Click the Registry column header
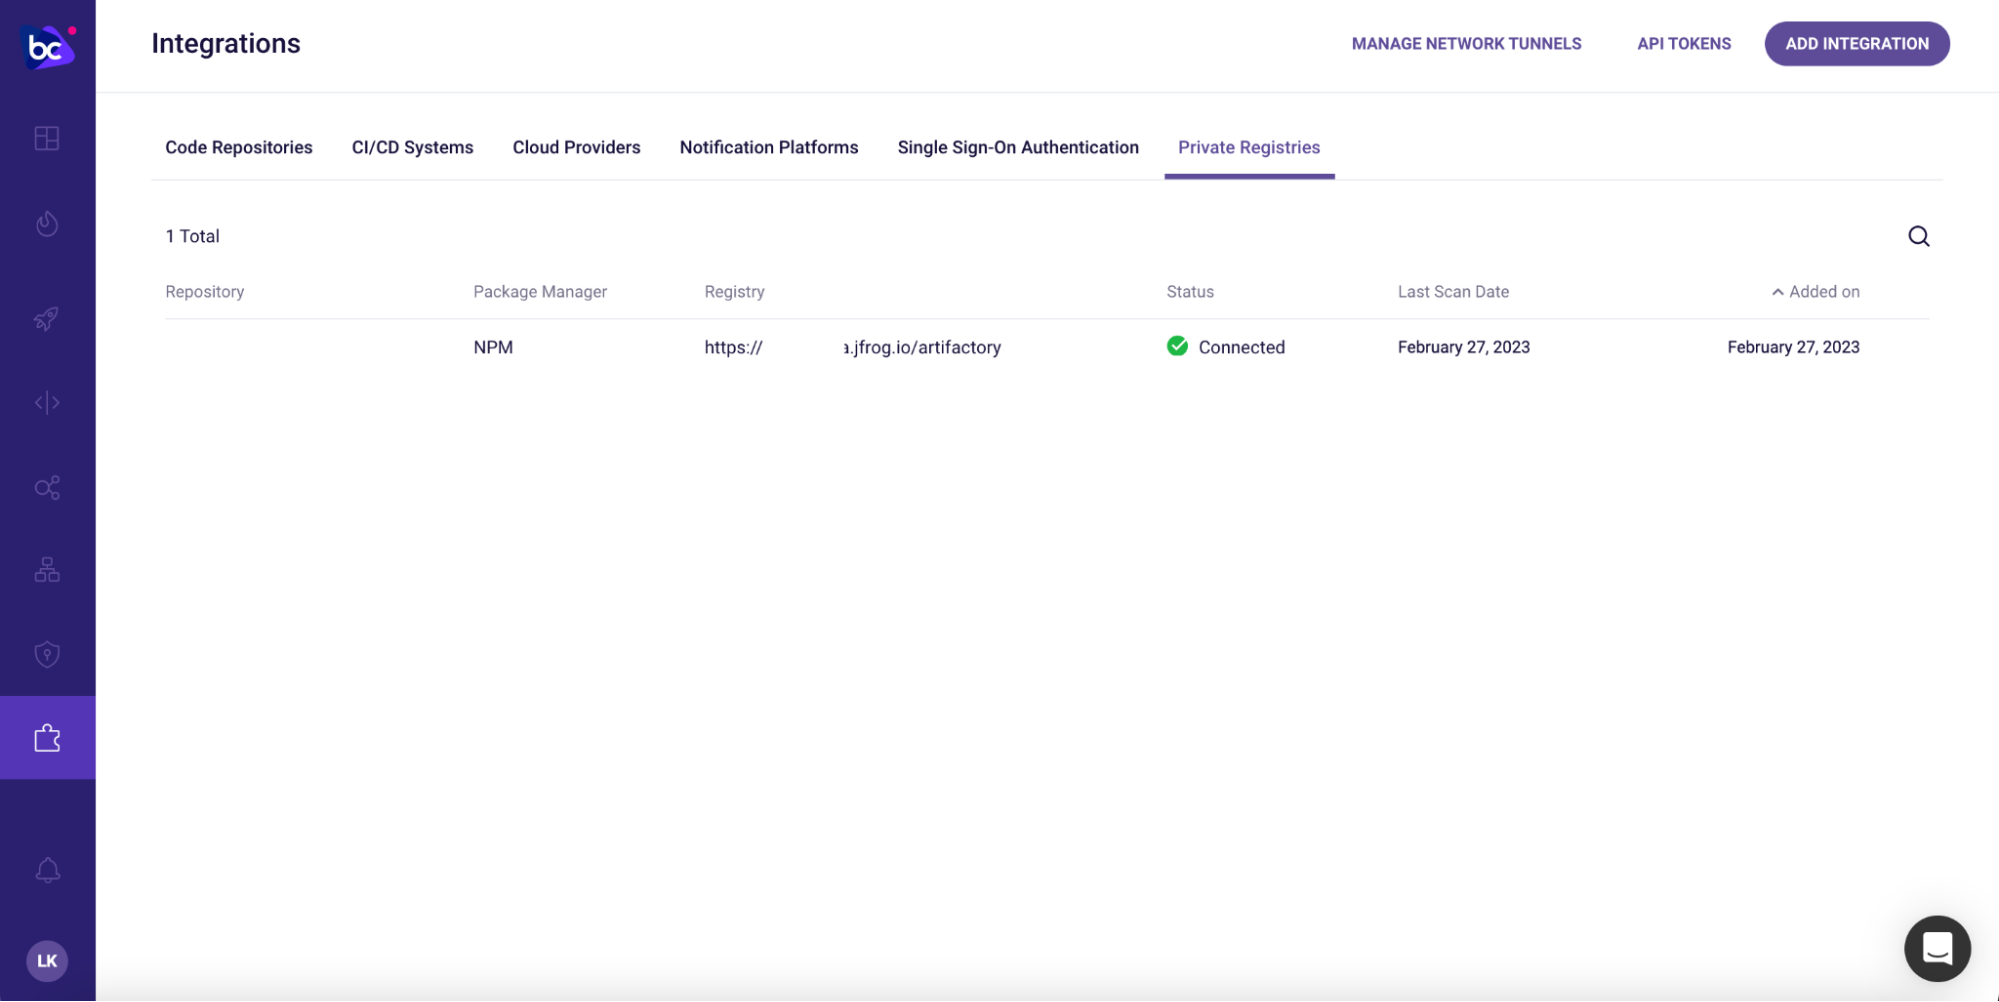 pos(734,292)
